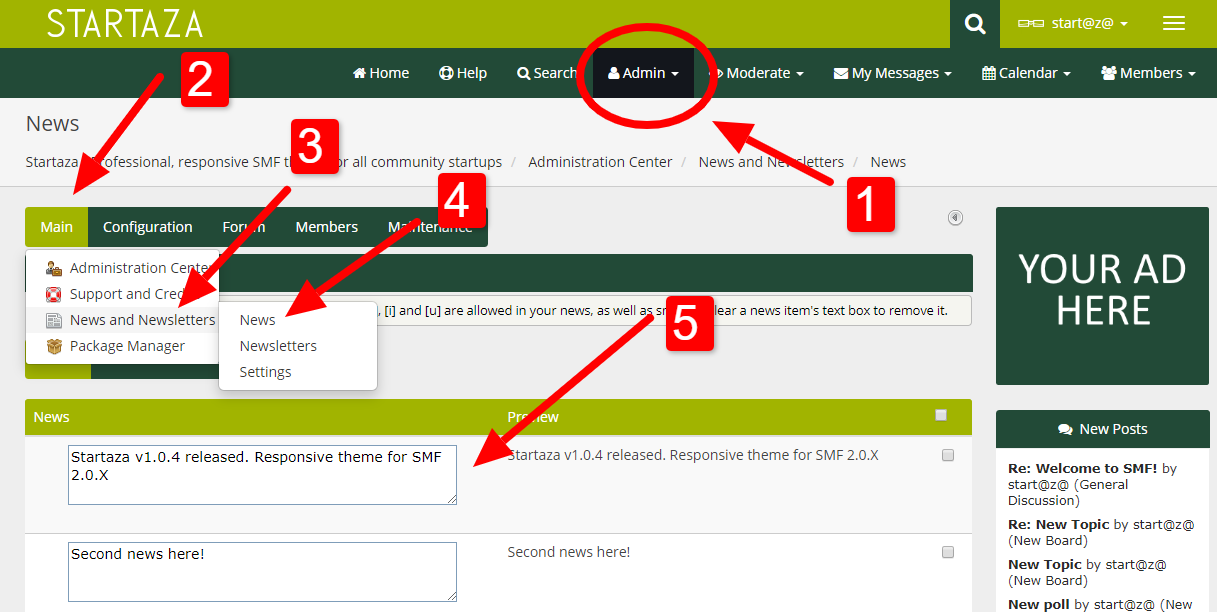Image resolution: width=1217 pixels, height=612 pixels.
Task: Click the Second news here text box
Action: [x=262, y=572]
